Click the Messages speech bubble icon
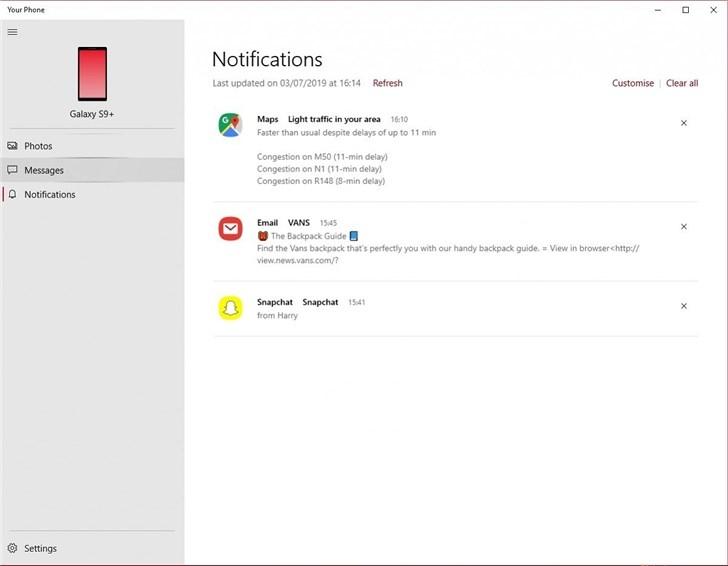The width and height of the screenshot is (728, 566). (13, 170)
